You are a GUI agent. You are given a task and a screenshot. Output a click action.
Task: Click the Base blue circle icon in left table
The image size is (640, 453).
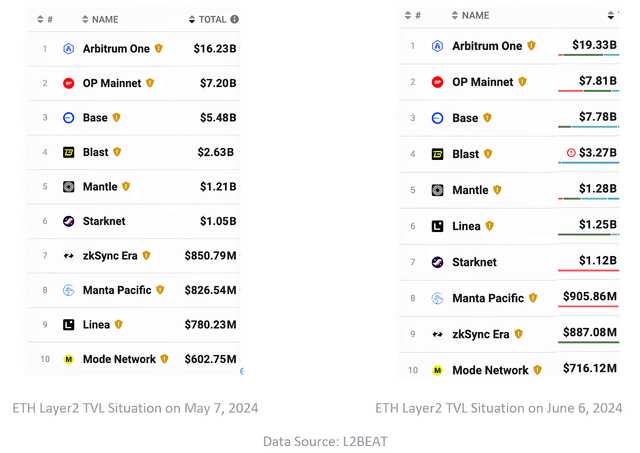click(69, 118)
